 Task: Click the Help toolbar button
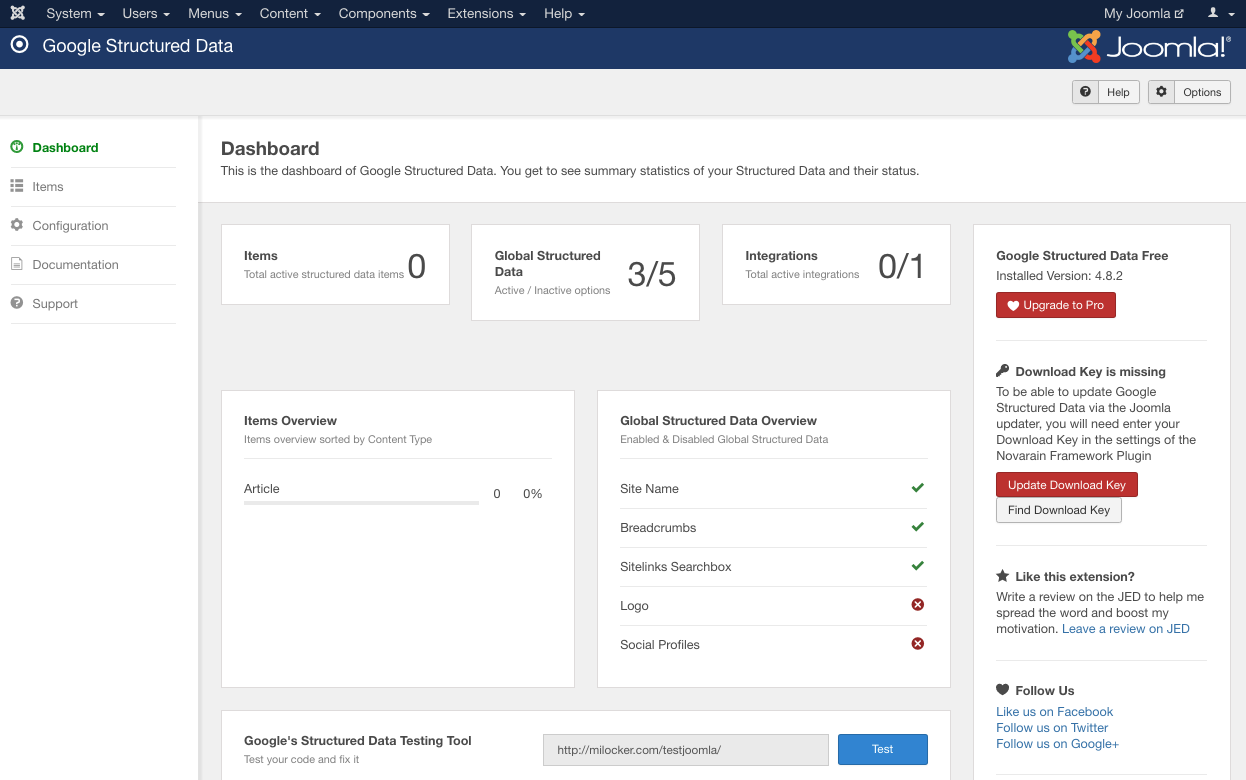pyautogui.click(x=1105, y=92)
